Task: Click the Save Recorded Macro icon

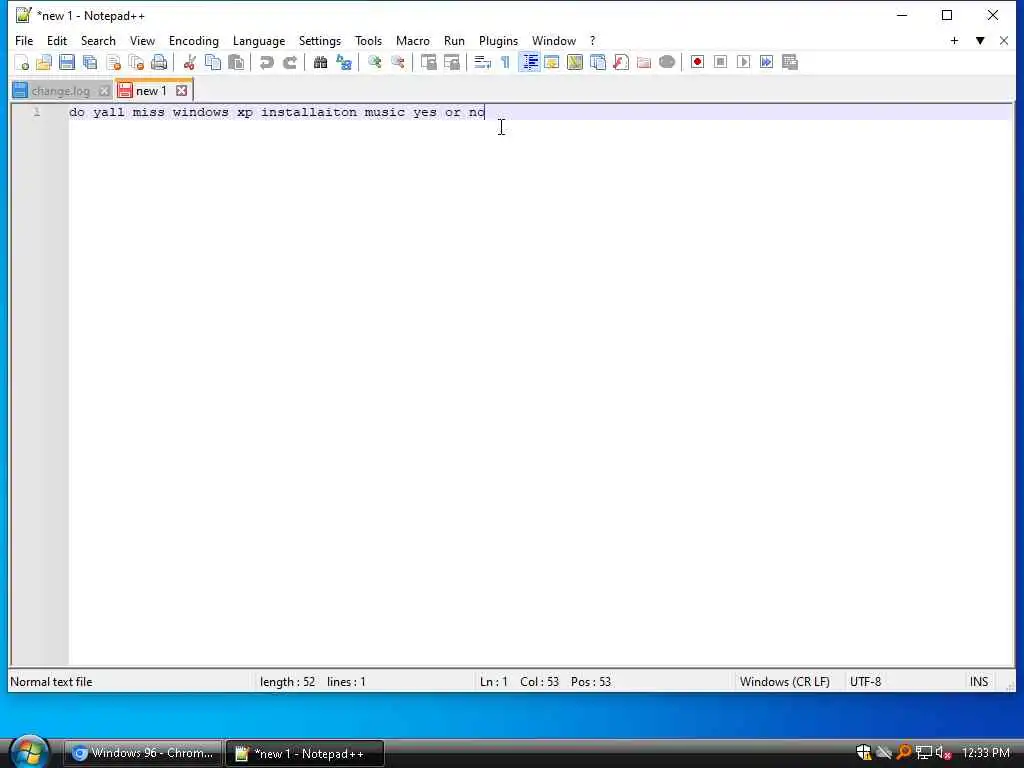Action: tap(790, 62)
